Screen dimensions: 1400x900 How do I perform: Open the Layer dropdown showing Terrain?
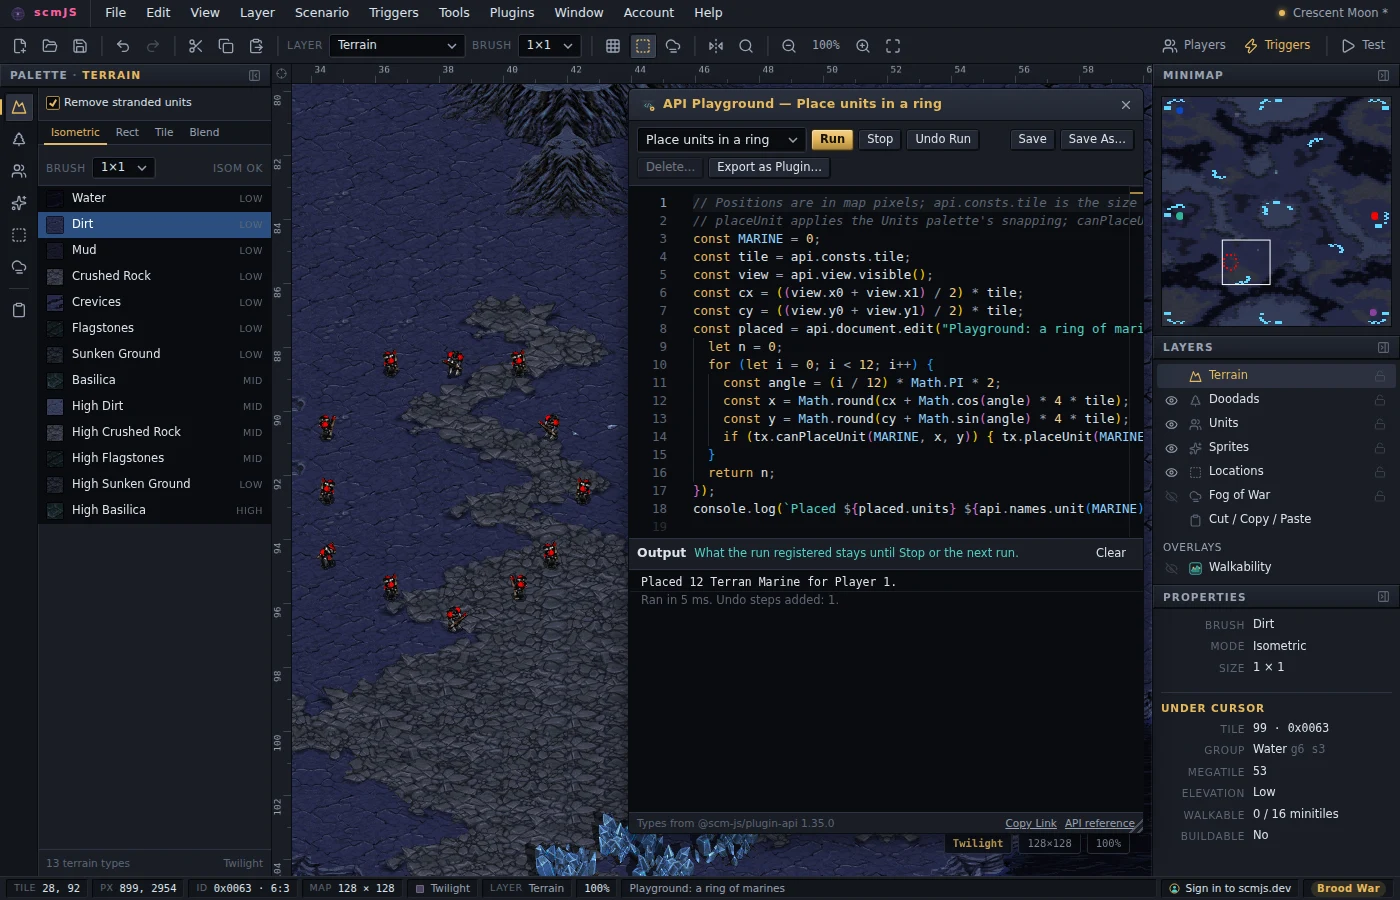397,46
